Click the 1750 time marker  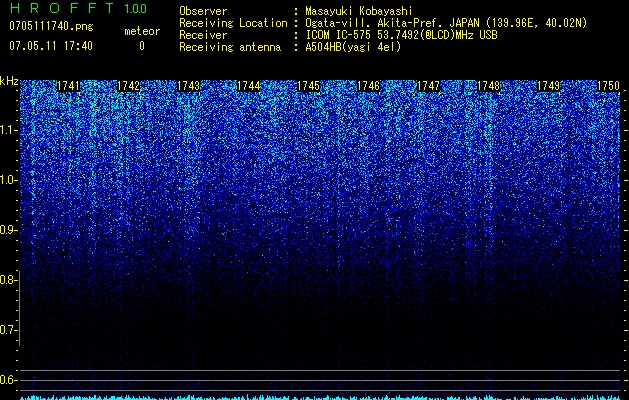pos(609,86)
